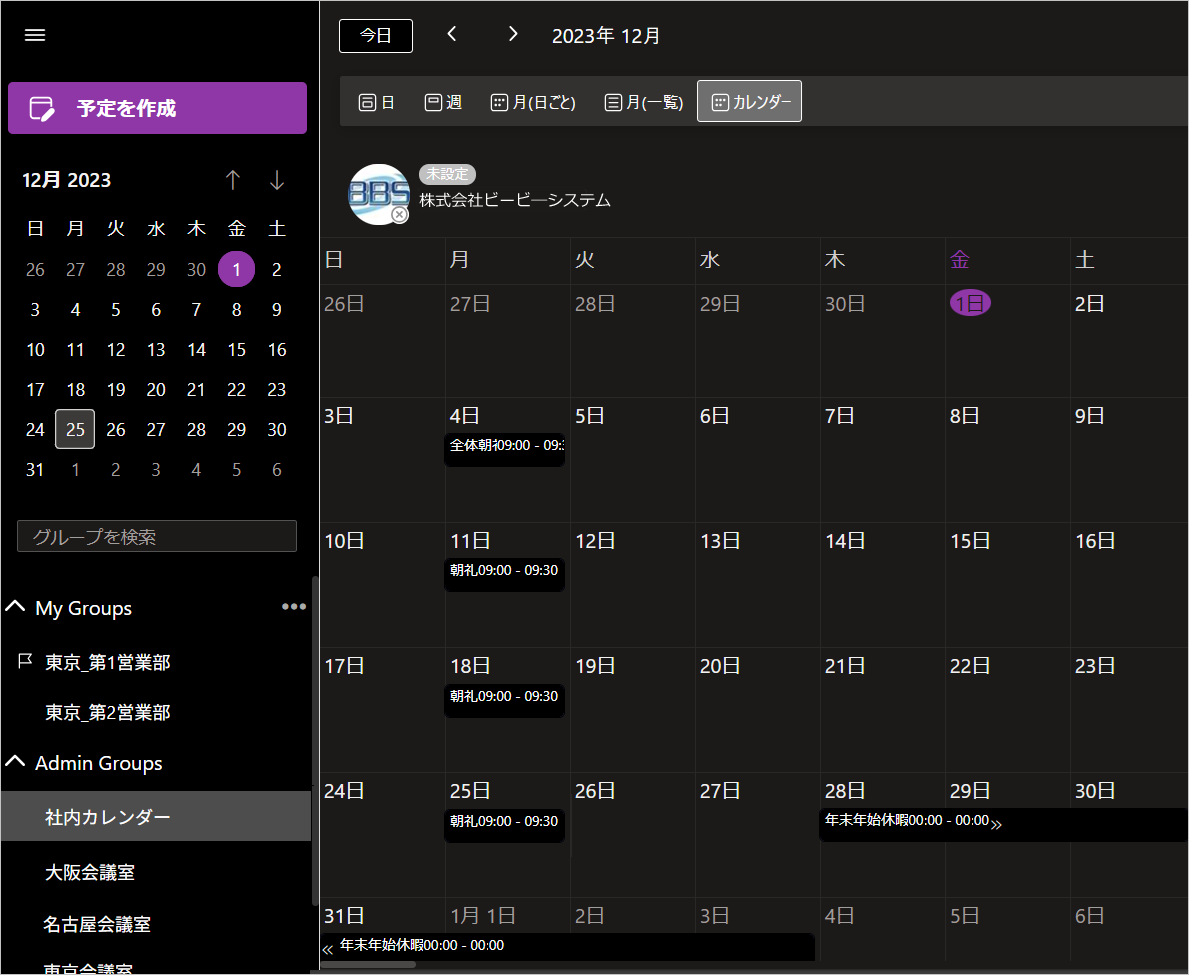Viewport: 1189px width, 975px height.
Task: Switch to the 月(一覧) view tab
Action: [644, 102]
